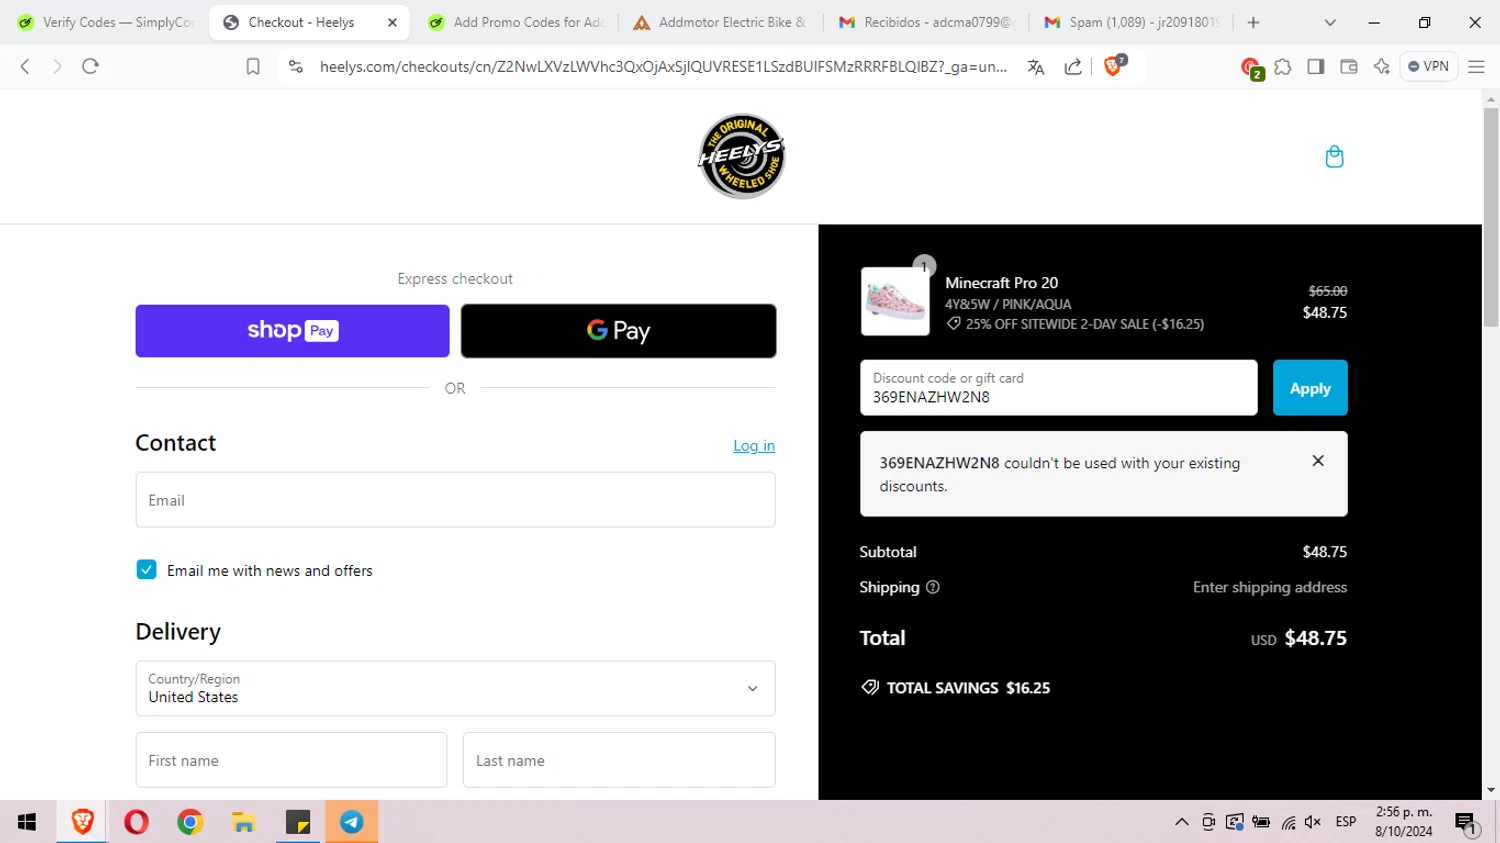Toggle the browser sidebar panel
1500x843 pixels.
pyautogui.click(x=1316, y=67)
